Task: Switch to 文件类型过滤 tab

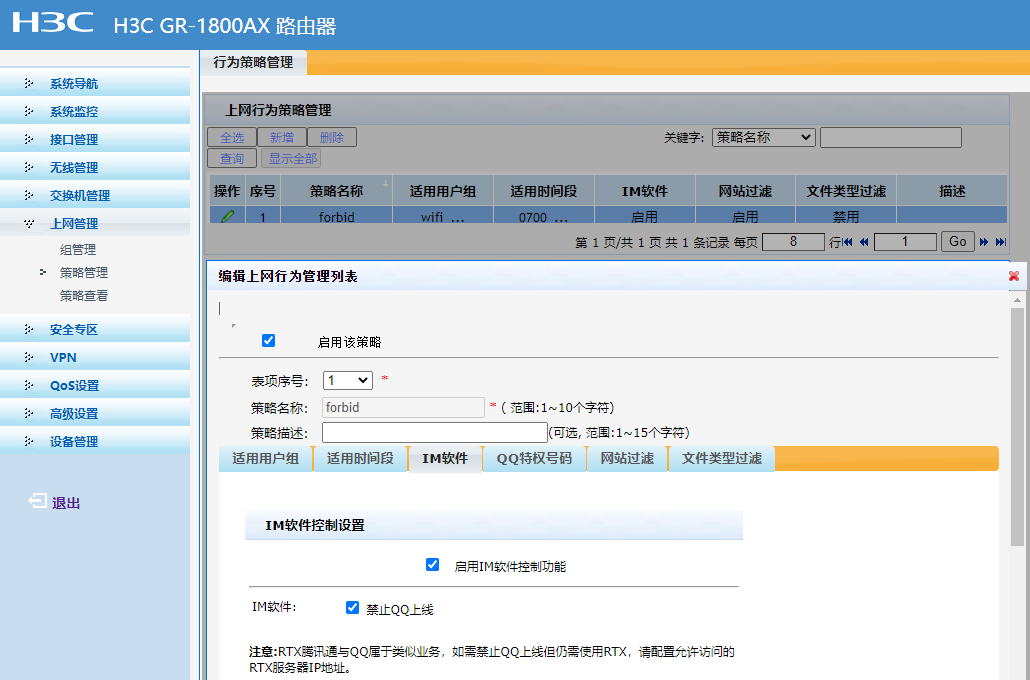Action: [x=721, y=459]
